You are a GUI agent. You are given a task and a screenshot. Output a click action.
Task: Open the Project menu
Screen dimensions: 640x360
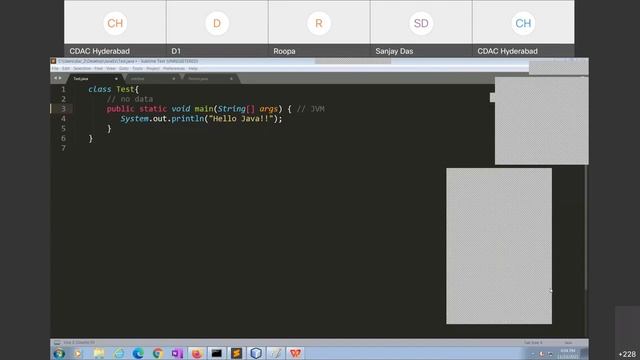tap(153, 69)
